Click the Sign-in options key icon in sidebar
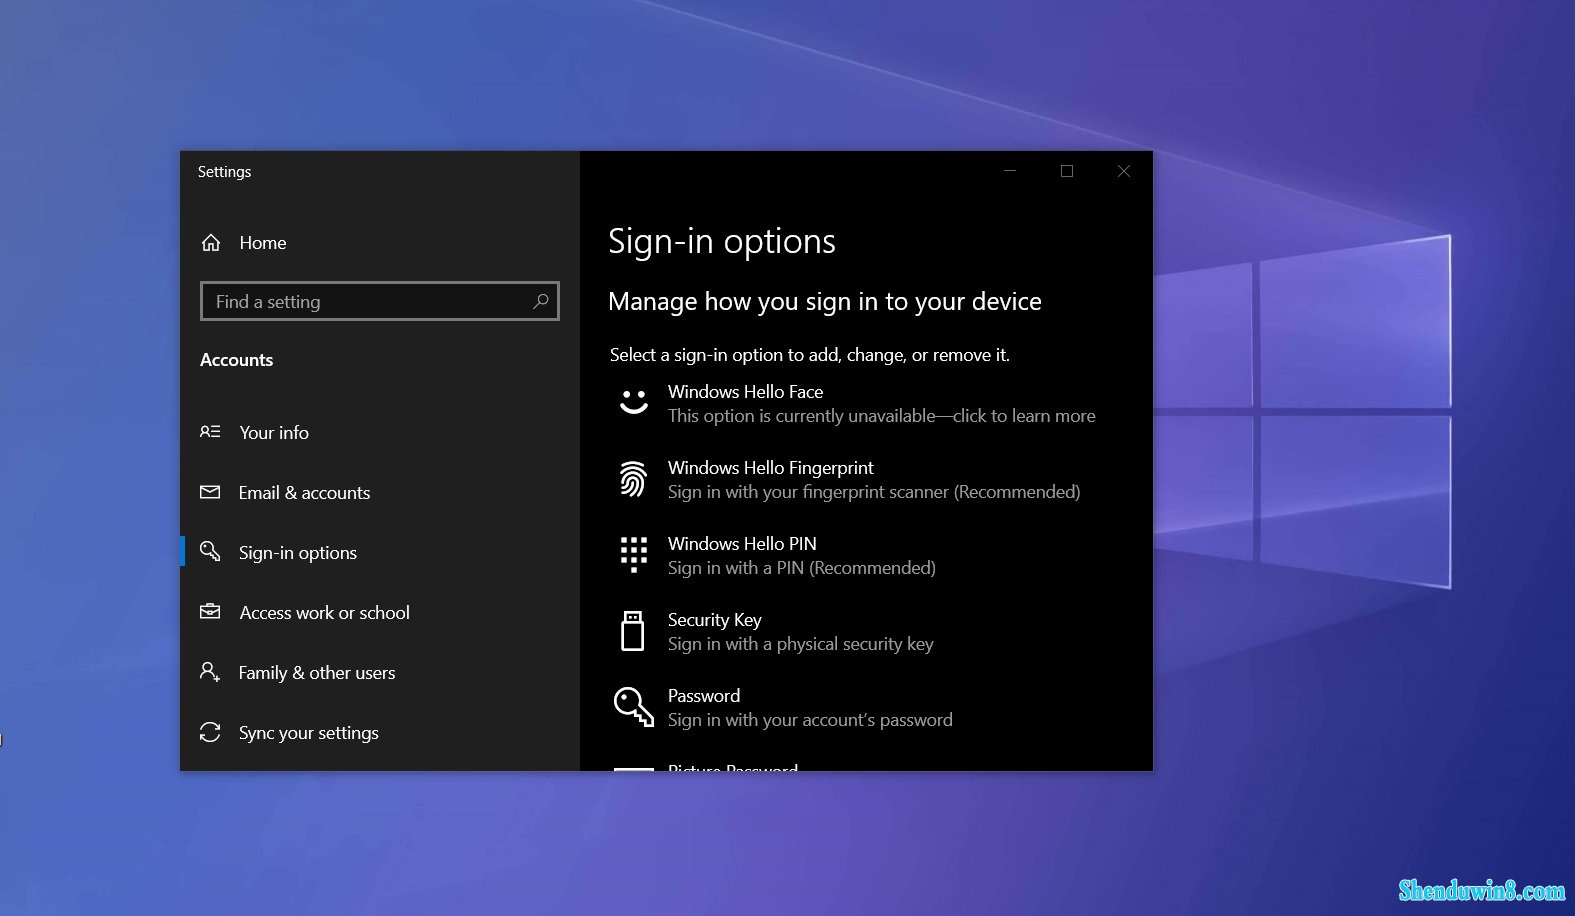Image resolution: width=1575 pixels, height=916 pixels. point(210,552)
